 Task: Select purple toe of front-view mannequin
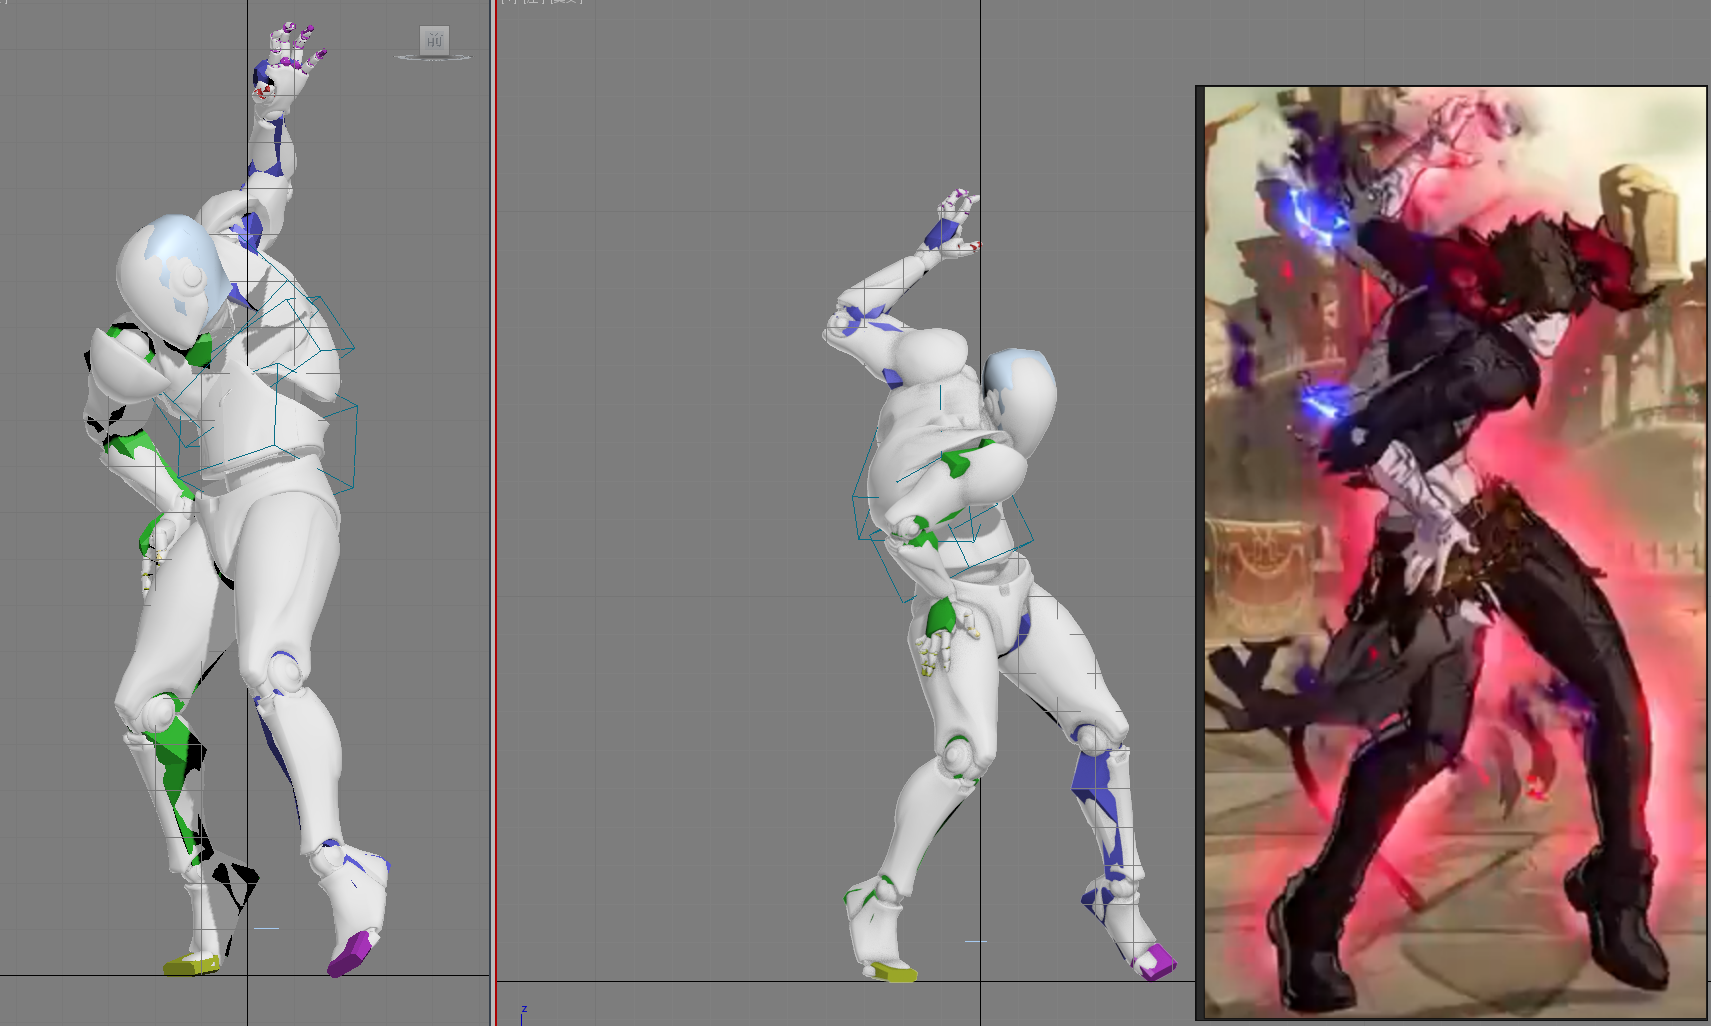352,952
